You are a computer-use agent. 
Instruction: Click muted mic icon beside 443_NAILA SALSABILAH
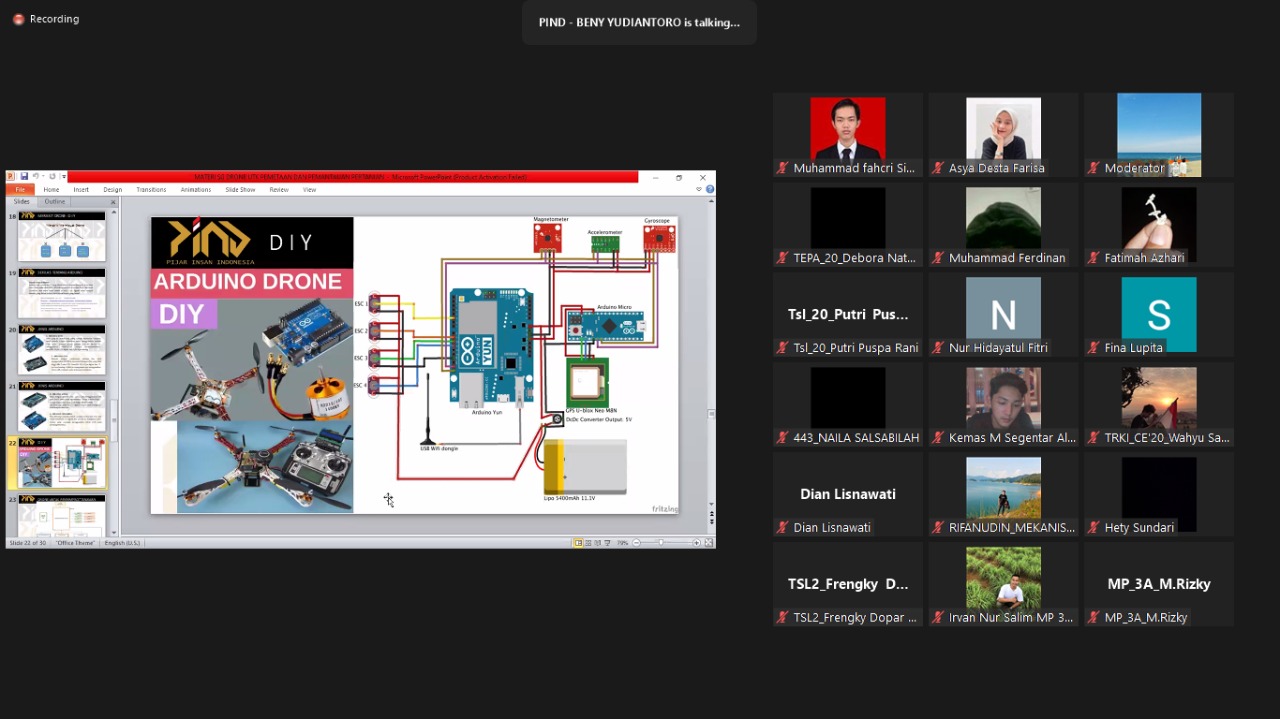tap(783, 438)
